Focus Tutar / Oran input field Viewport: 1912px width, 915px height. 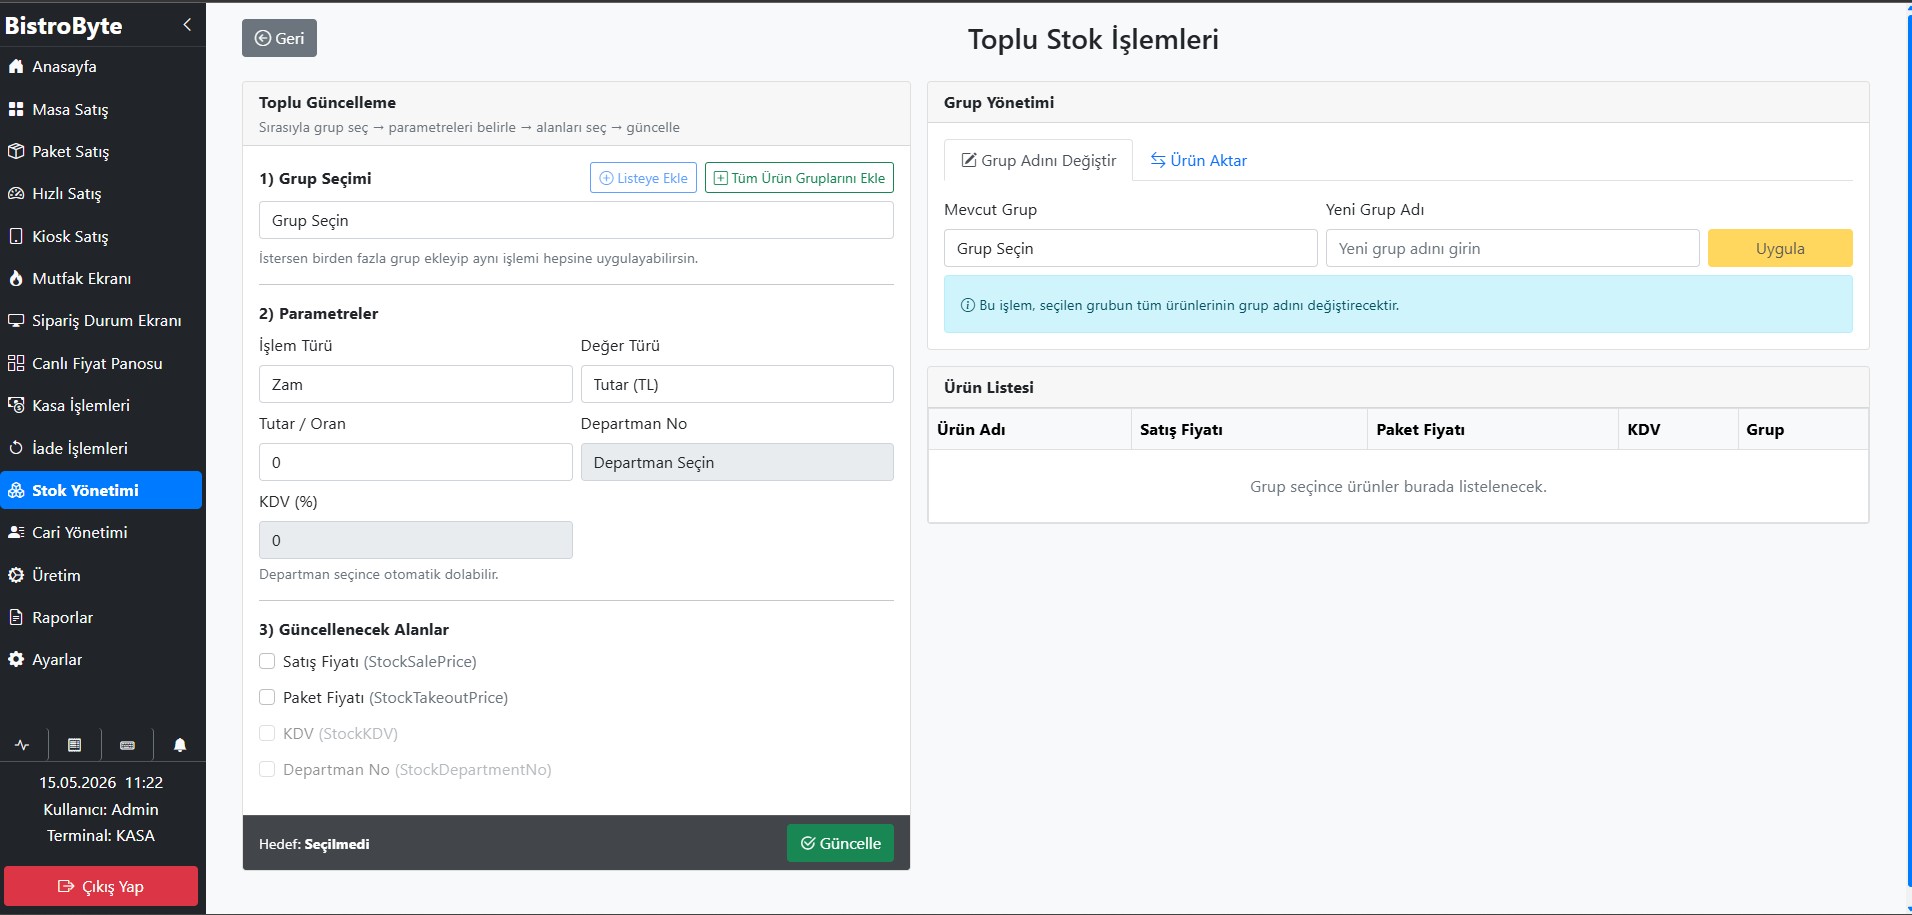click(x=415, y=462)
